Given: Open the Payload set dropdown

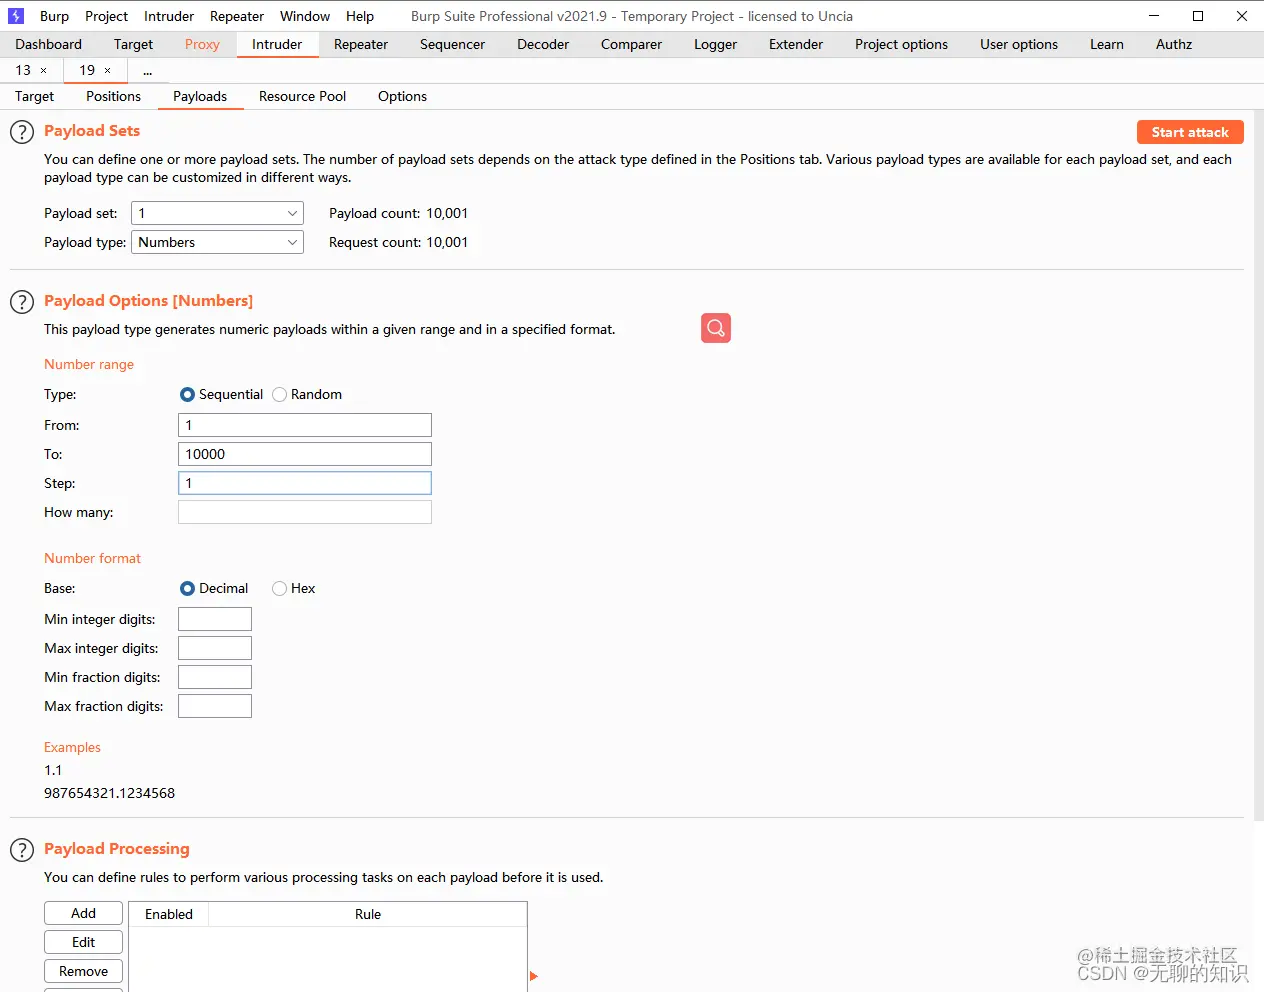Looking at the screenshot, I should pyautogui.click(x=217, y=213).
